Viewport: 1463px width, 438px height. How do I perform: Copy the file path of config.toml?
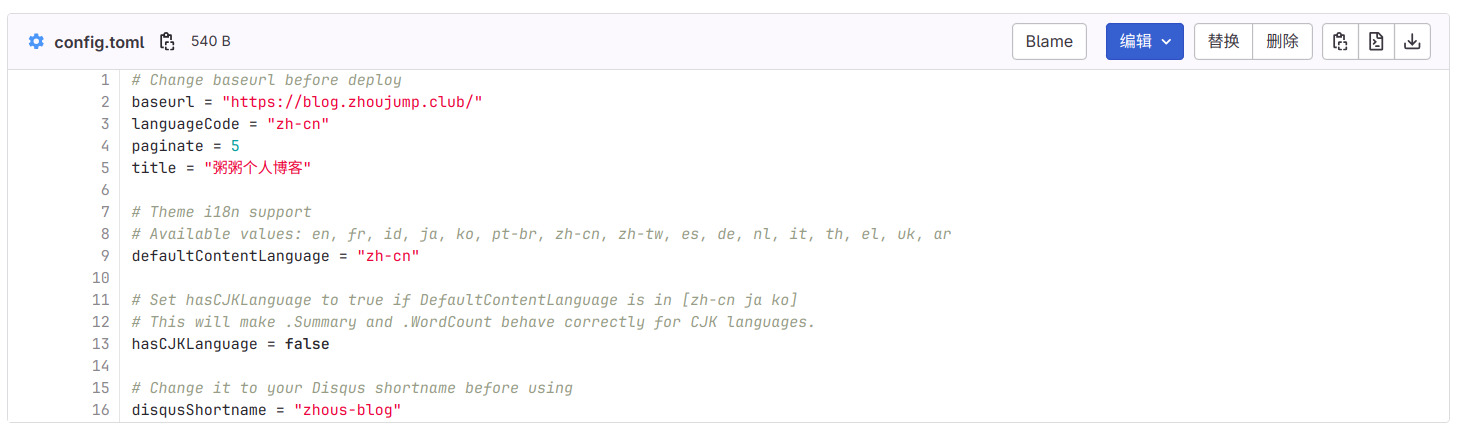(x=167, y=42)
